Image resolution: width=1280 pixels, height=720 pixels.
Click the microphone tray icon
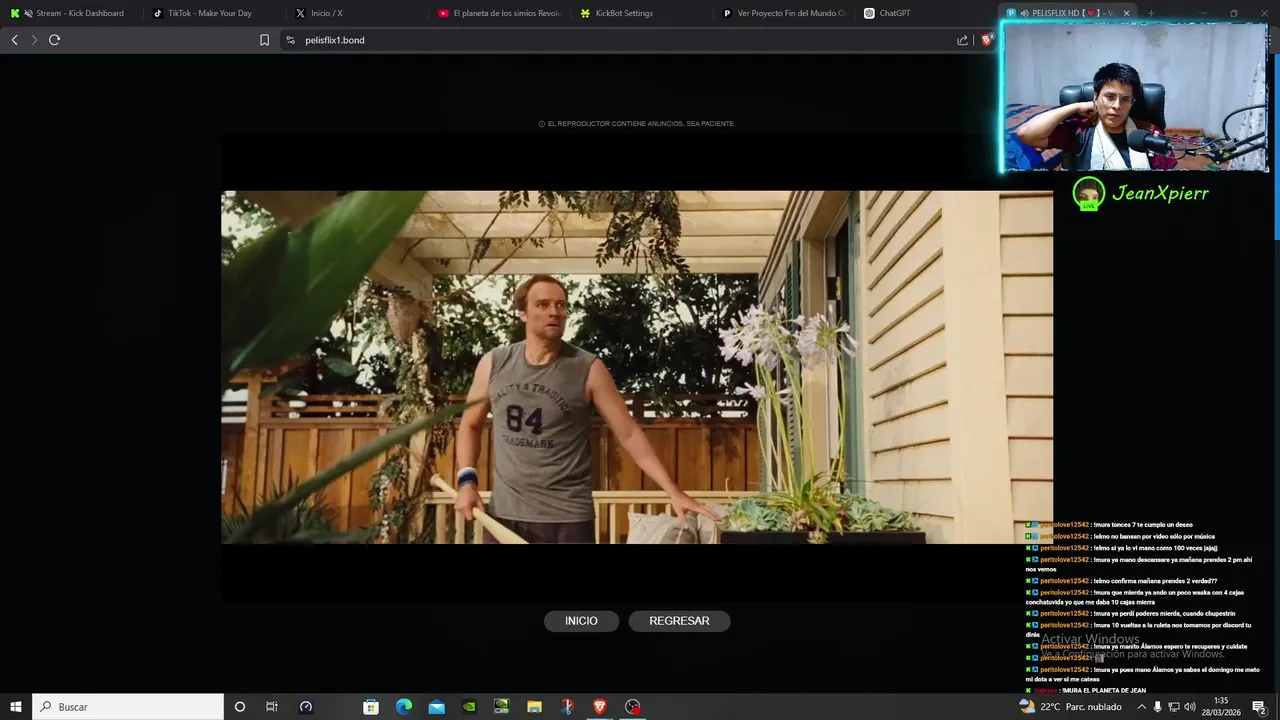pos(1158,707)
